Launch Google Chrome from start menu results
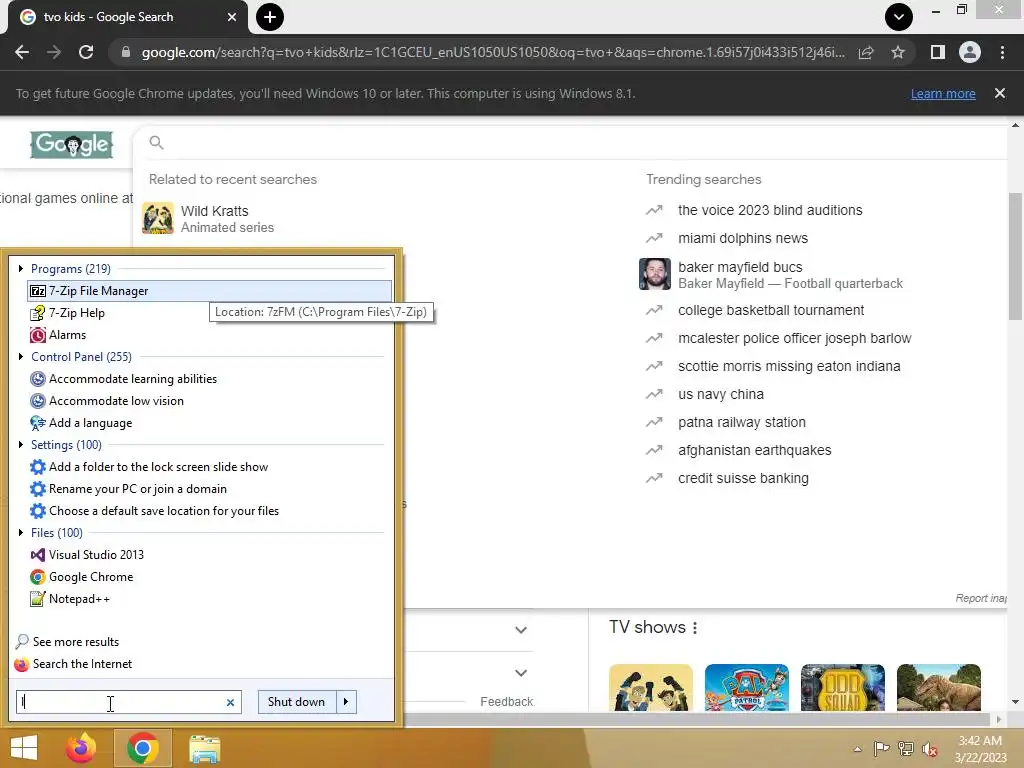1024x768 pixels. pos(91,577)
